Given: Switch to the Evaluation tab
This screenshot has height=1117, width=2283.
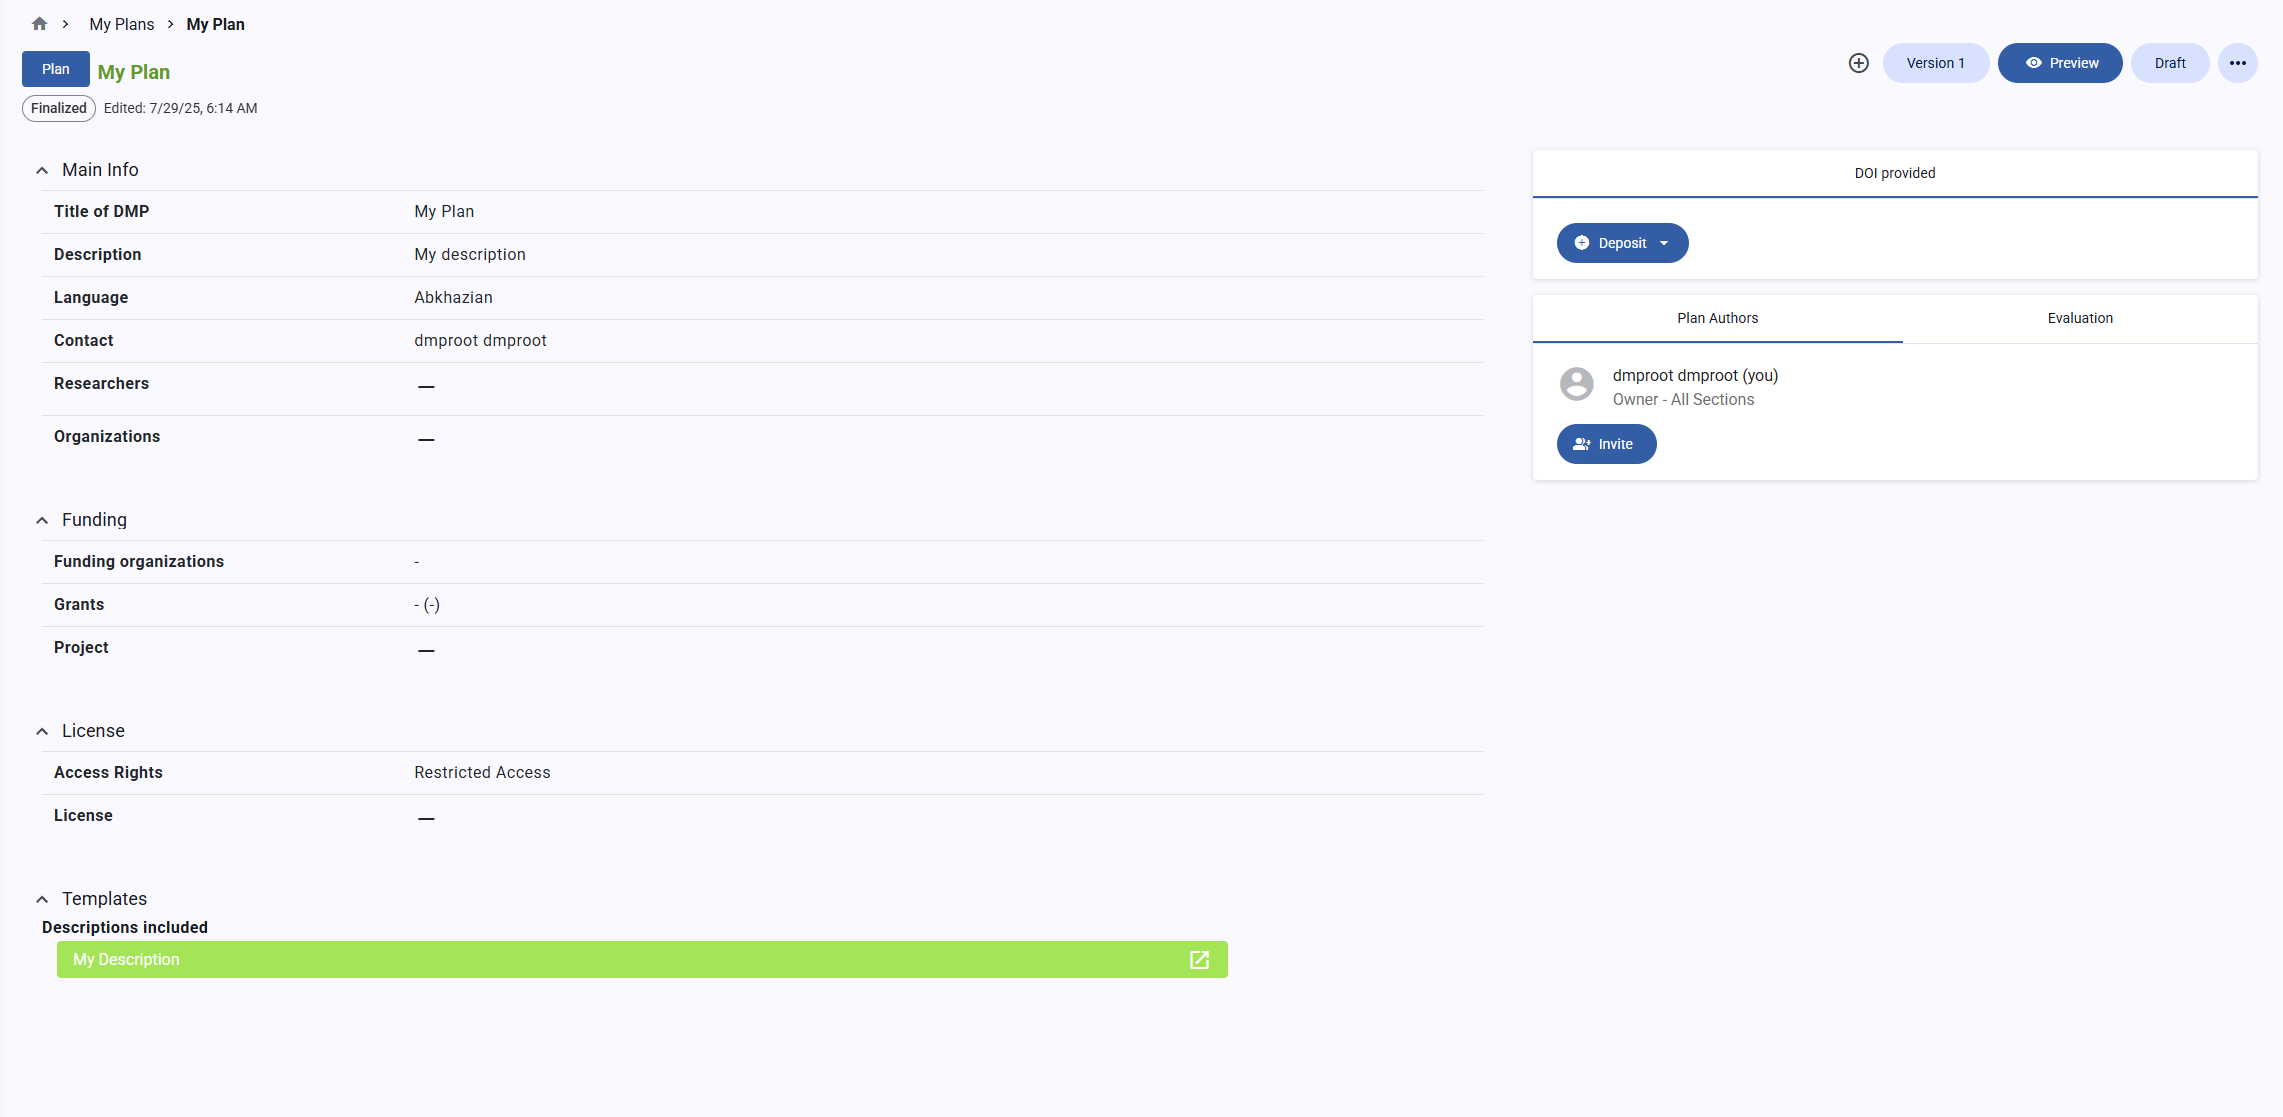Looking at the screenshot, I should 2079,318.
